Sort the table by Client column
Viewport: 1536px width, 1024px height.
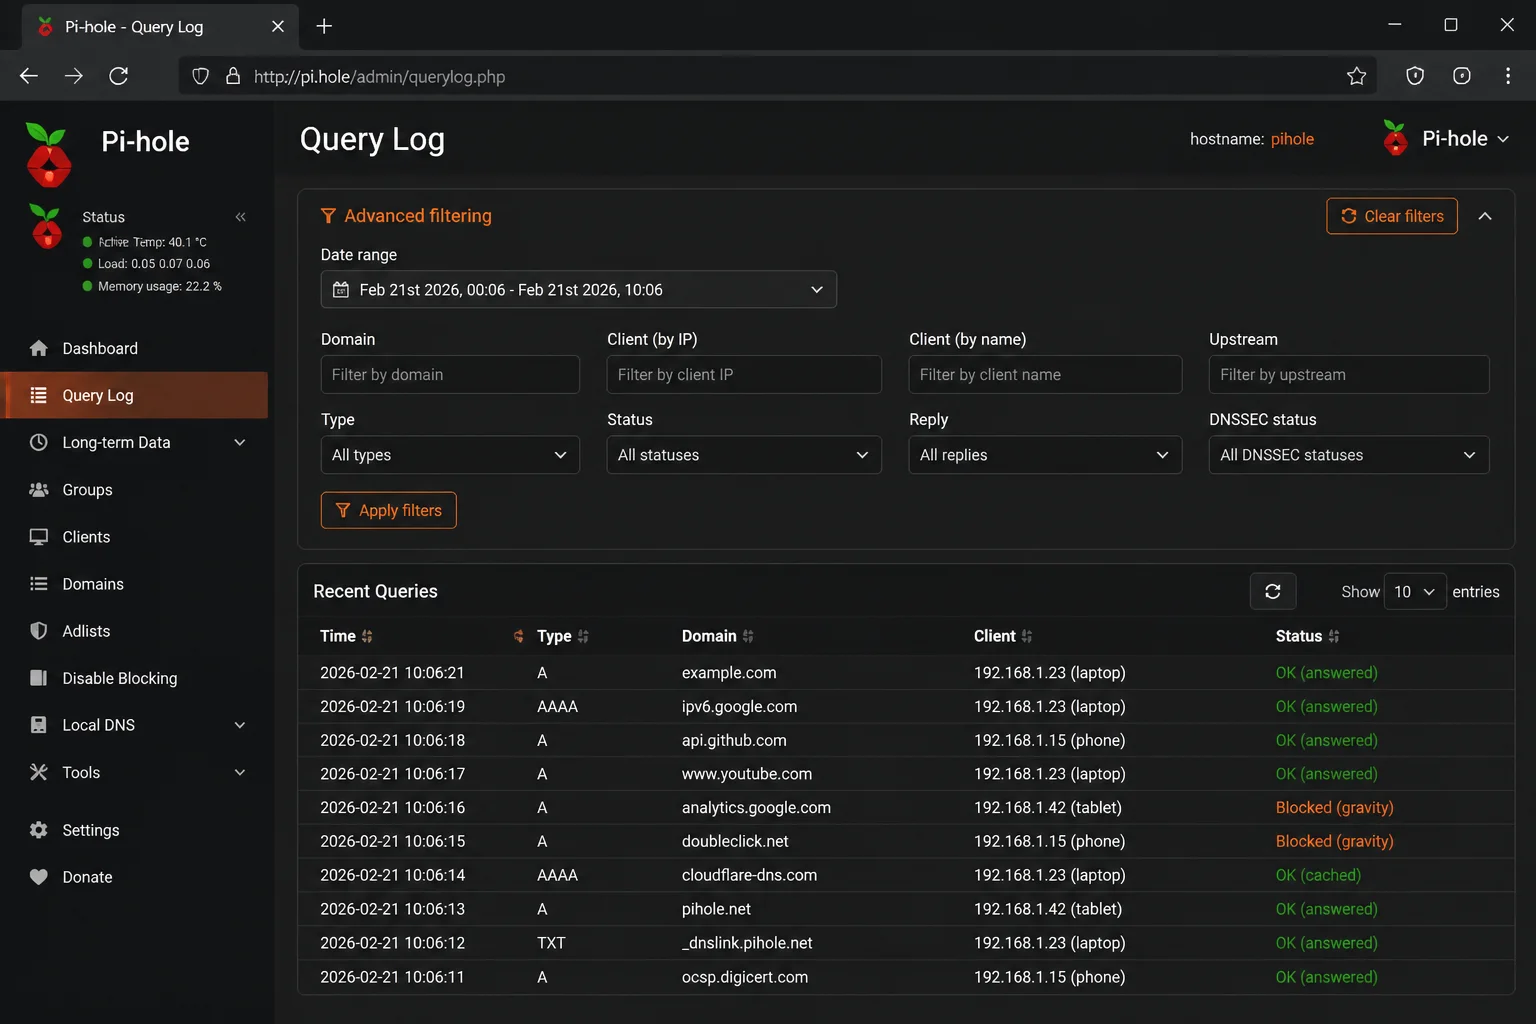(1003, 636)
